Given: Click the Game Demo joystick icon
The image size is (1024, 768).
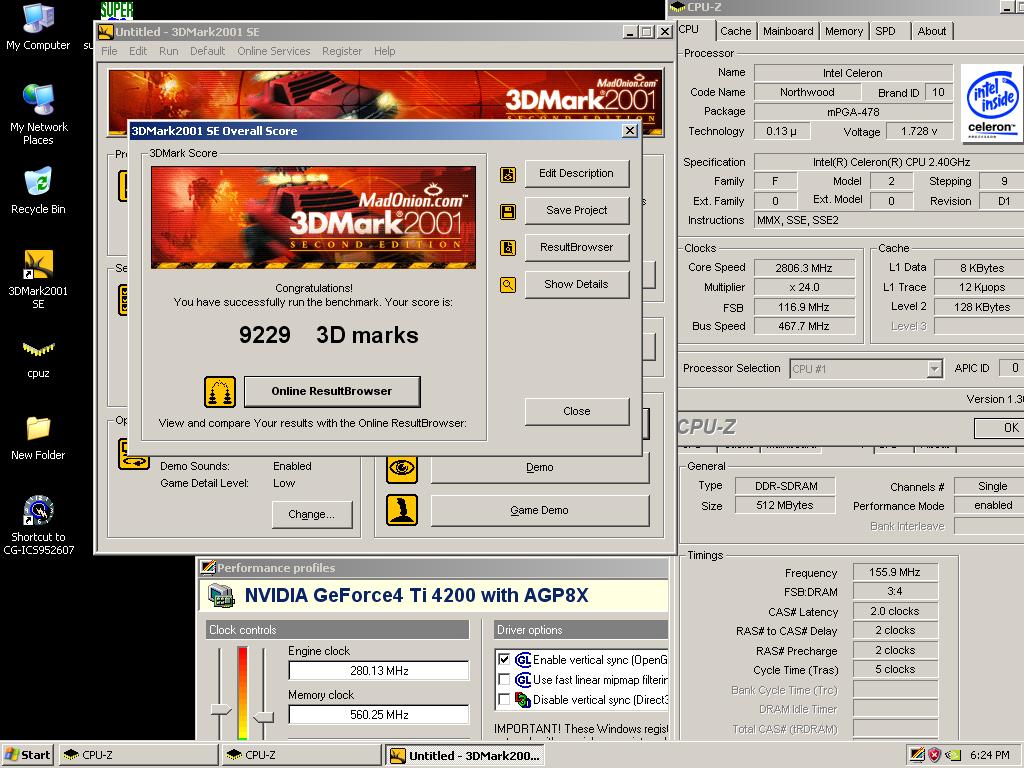Looking at the screenshot, I should click(402, 510).
